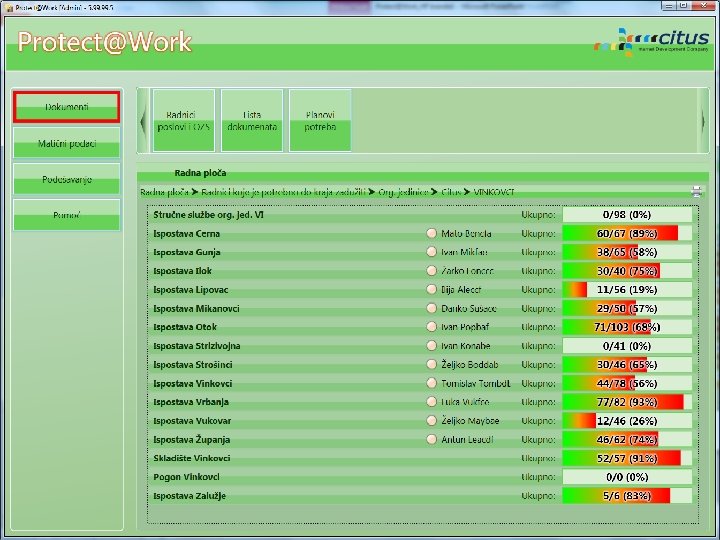Select the 'Ispostava Županja' label
The height and width of the screenshot is (540, 720).
coord(191,439)
